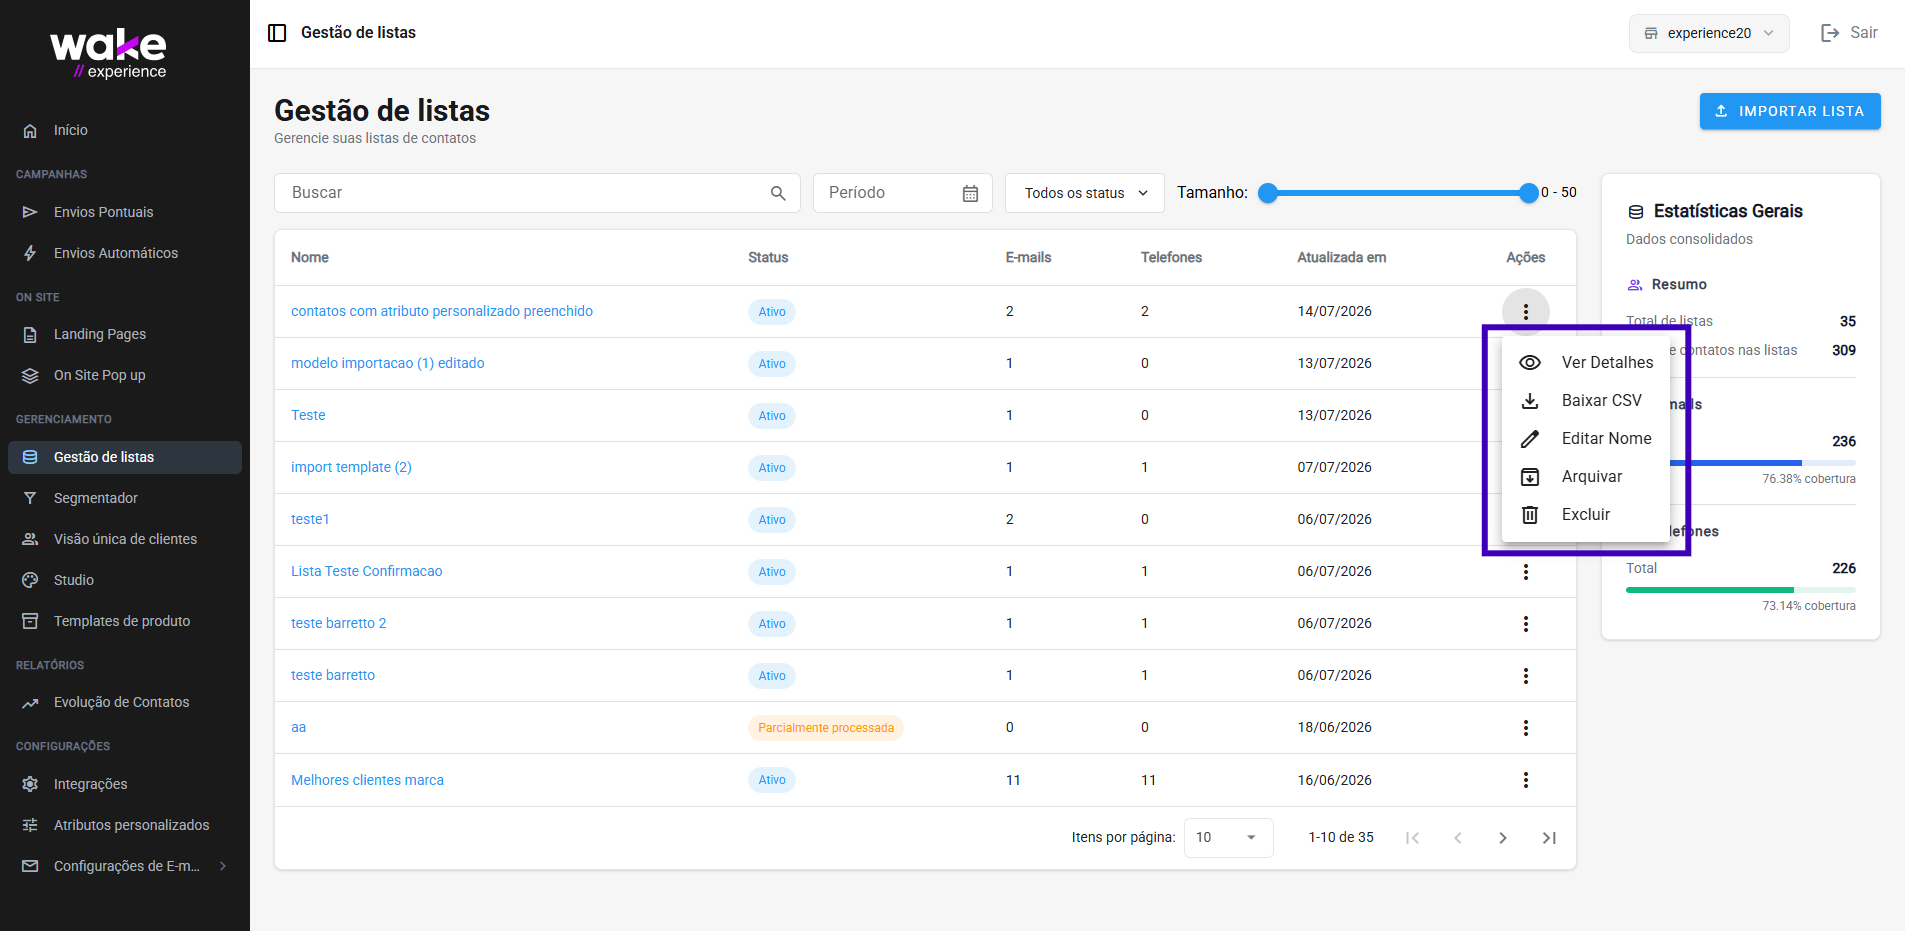Click the Sair logout icon
1909x931 pixels.
[1830, 33]
